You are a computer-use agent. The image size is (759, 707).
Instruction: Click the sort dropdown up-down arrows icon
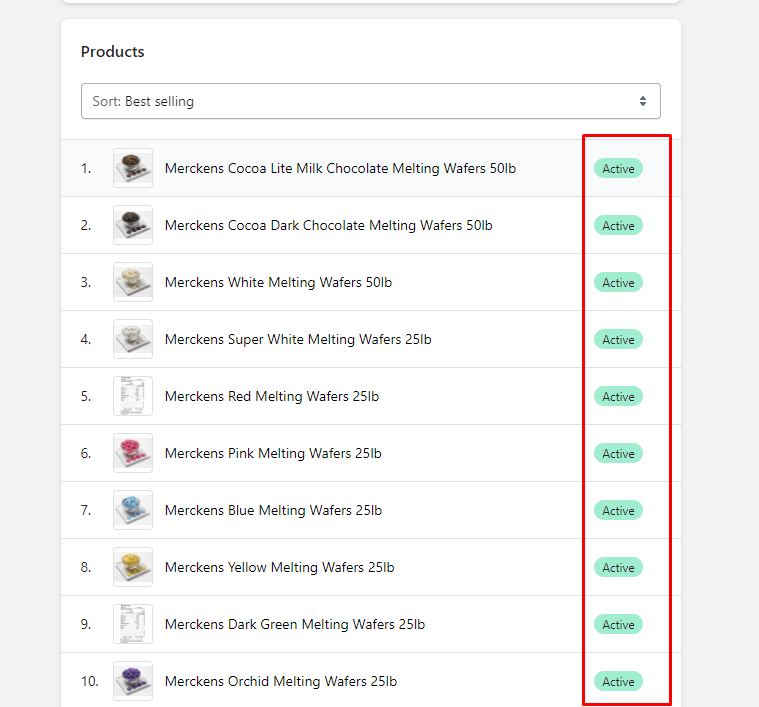pyautogui.click(x=643, y=101)
